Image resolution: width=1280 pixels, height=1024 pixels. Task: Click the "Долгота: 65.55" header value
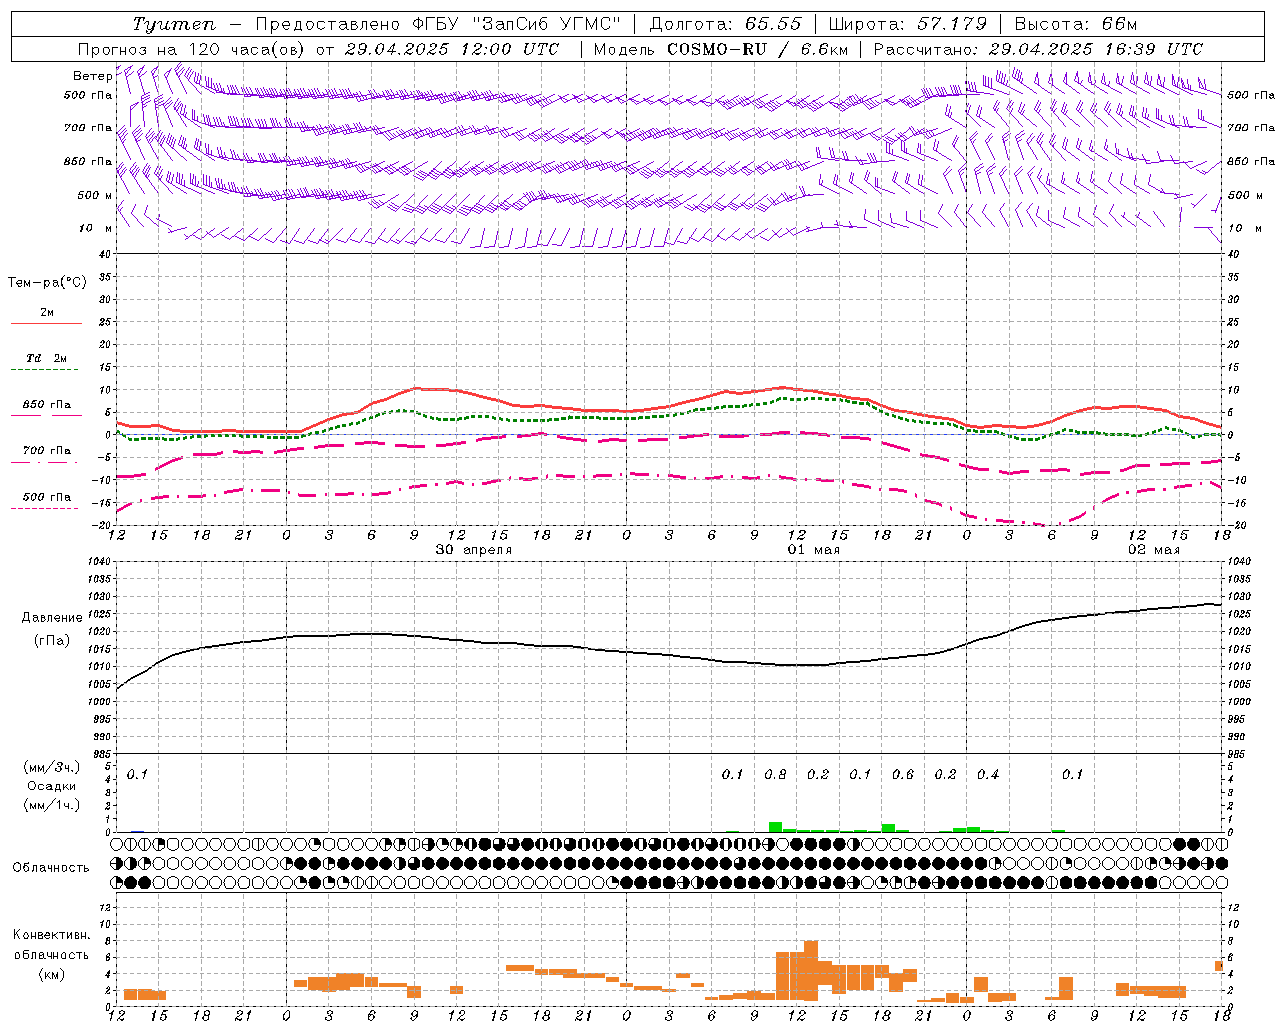(x=725, y=24)
